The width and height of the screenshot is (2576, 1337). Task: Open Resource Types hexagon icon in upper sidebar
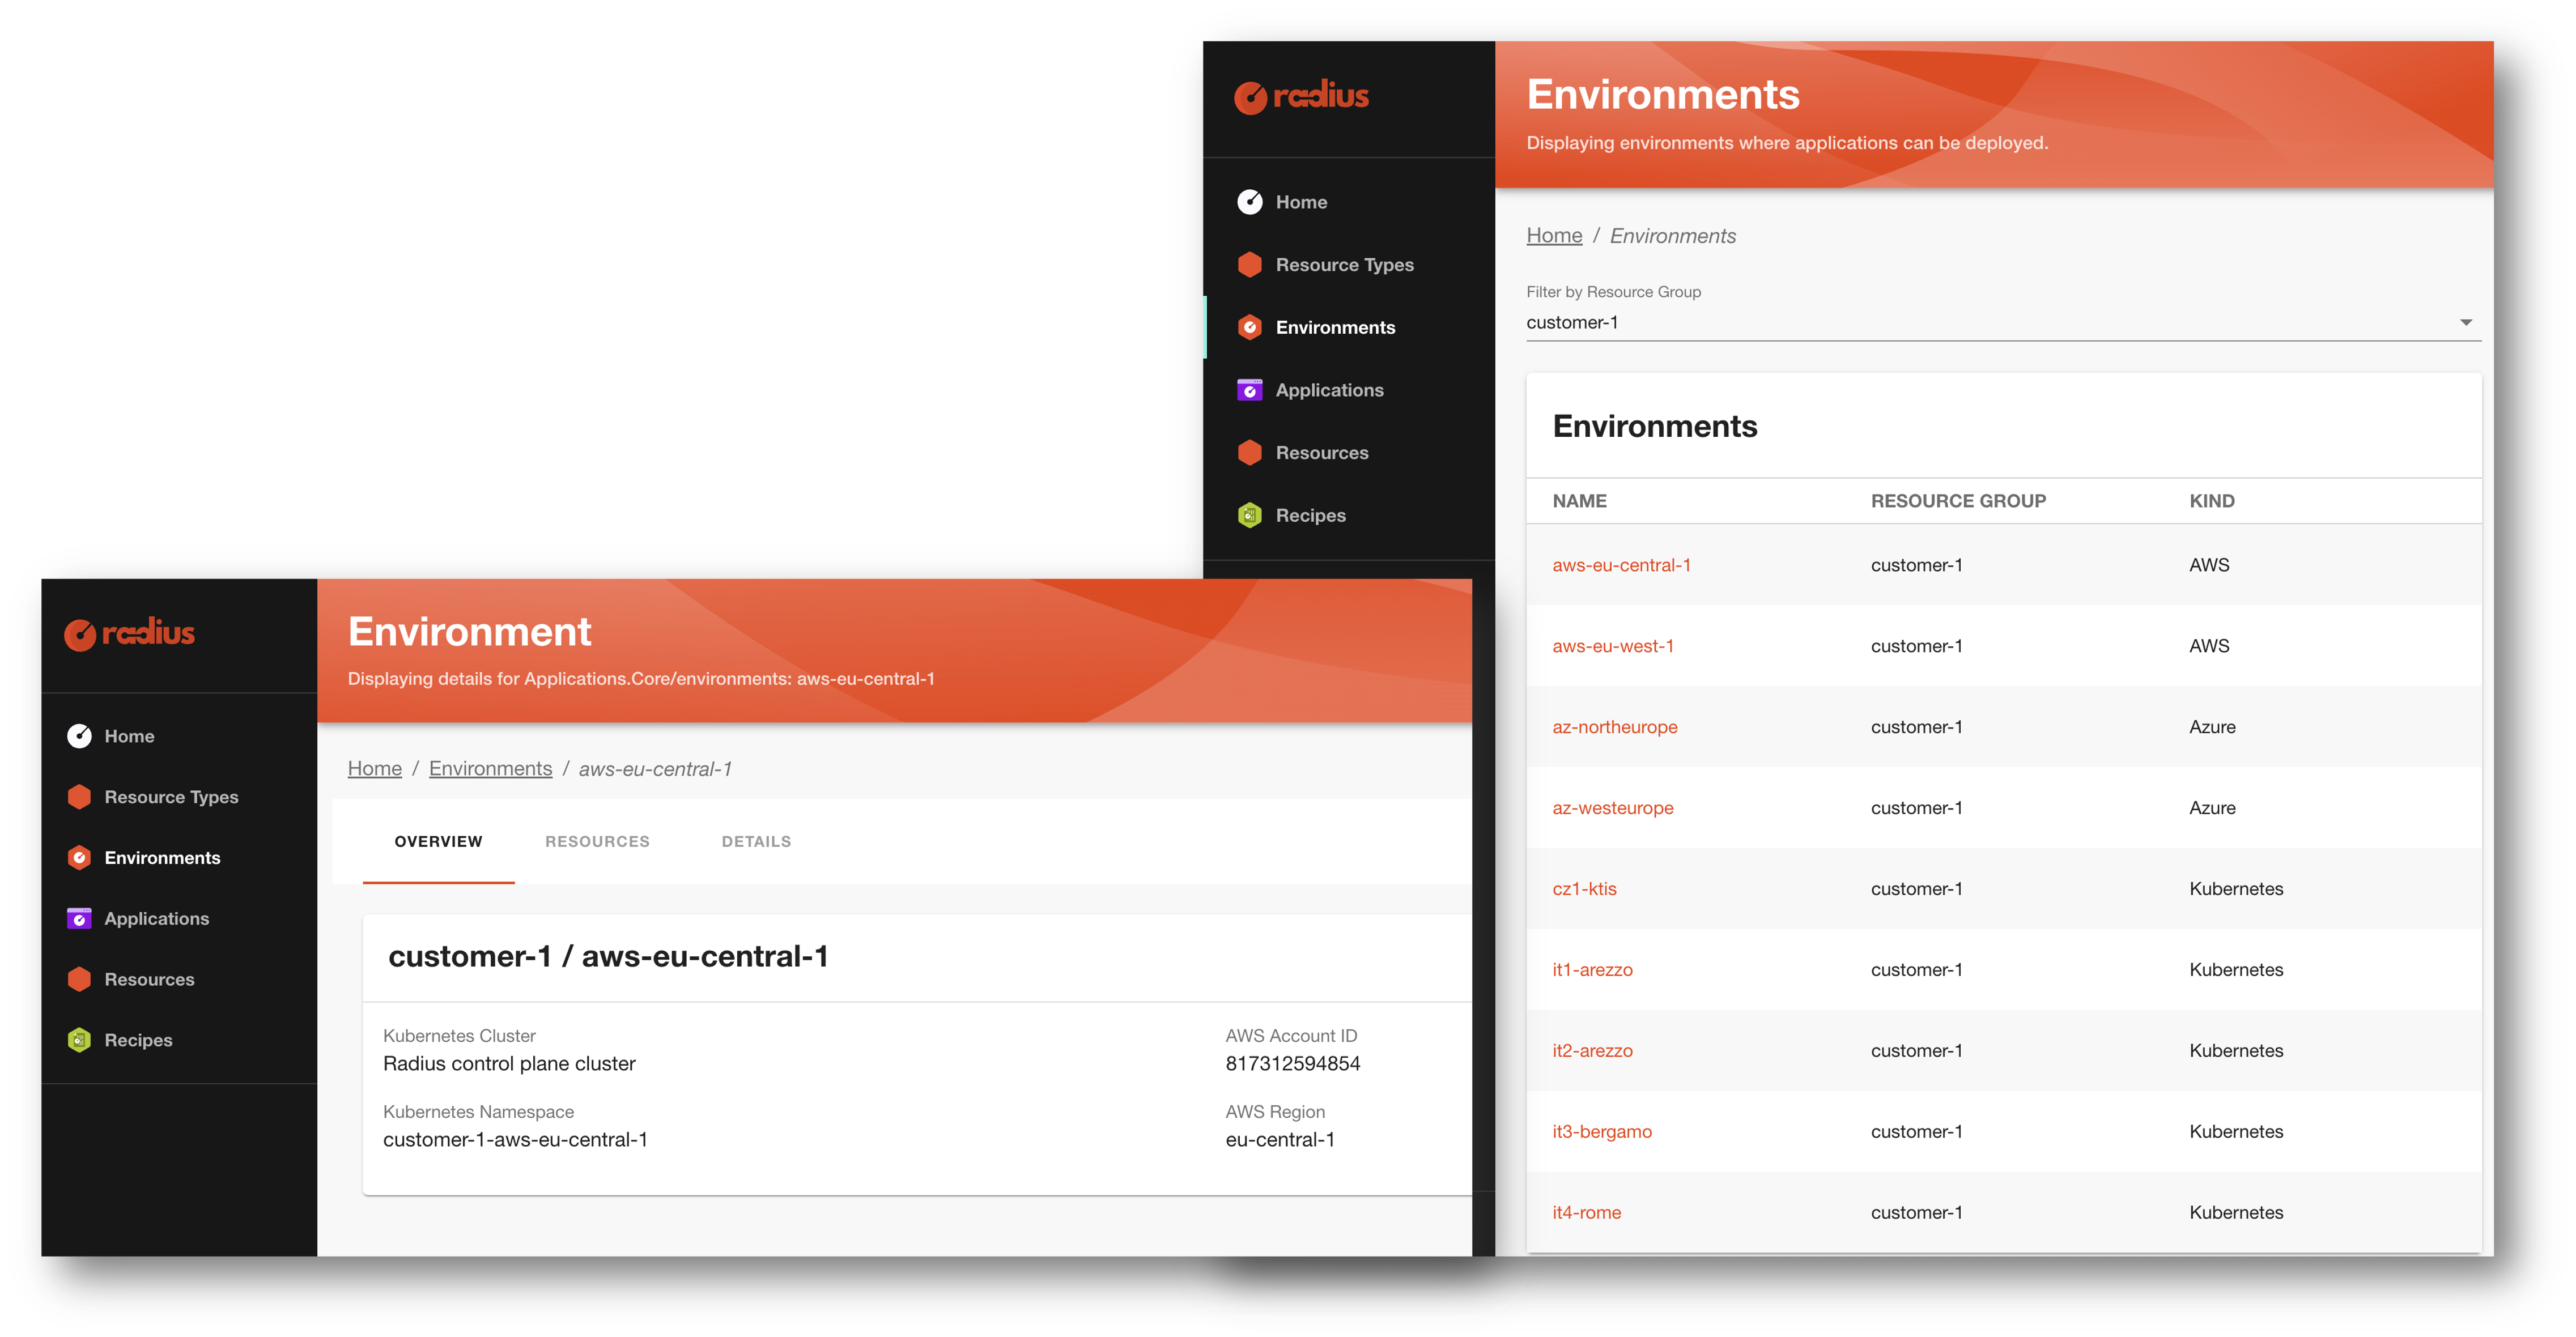(1250, 265)
